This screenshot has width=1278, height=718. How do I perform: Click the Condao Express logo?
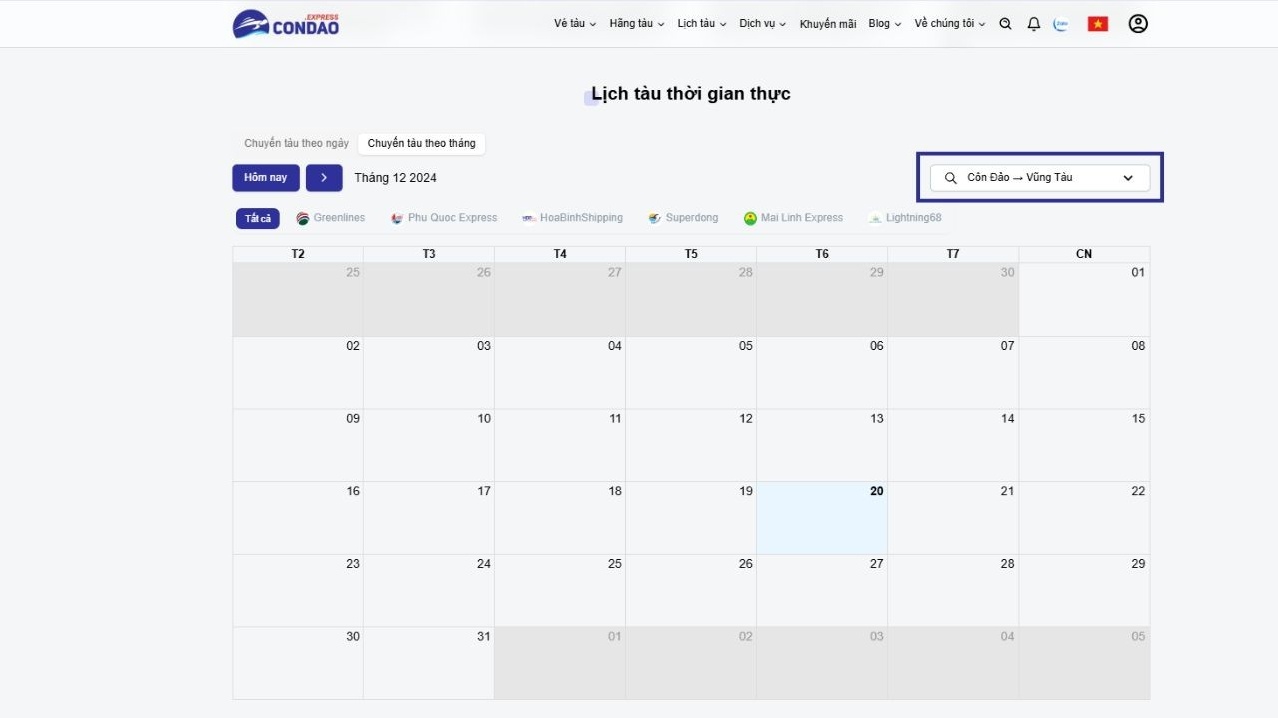[286, 24]
